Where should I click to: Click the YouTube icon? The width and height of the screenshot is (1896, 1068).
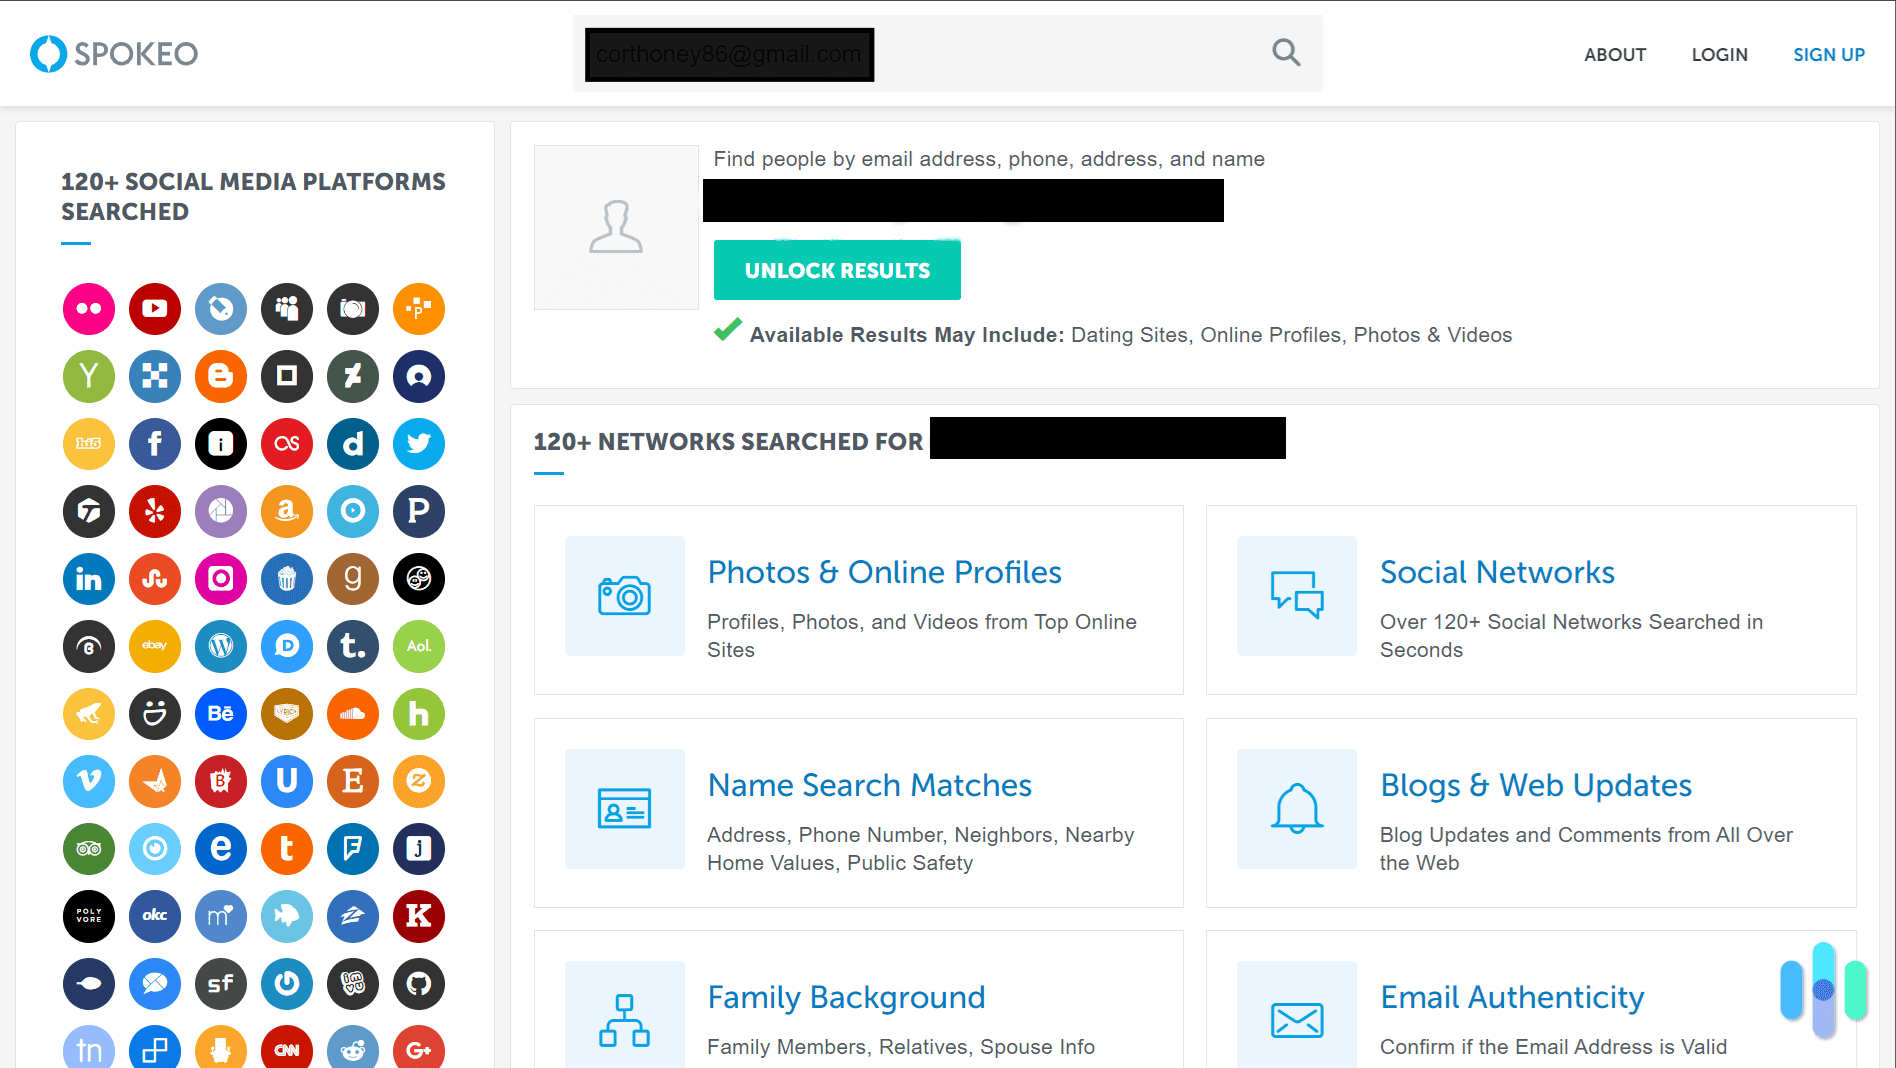155,309
